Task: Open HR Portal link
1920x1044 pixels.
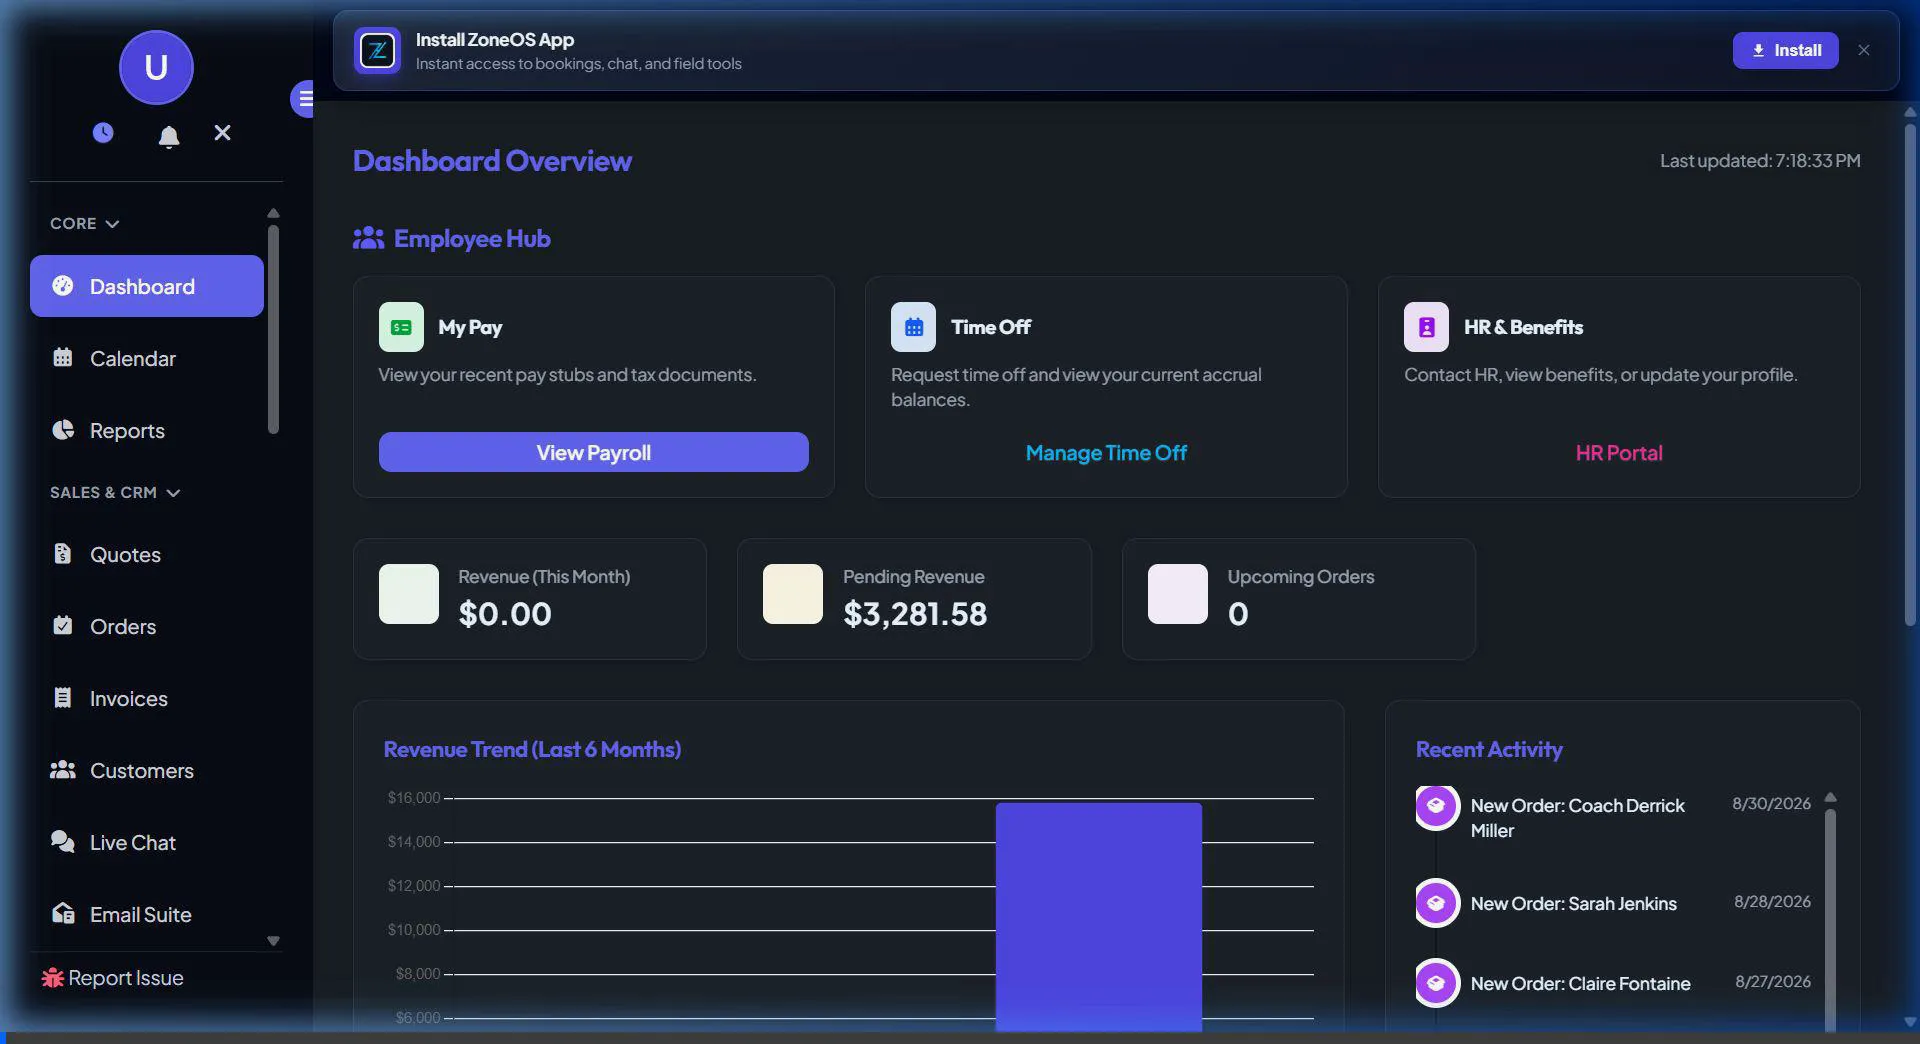Action: pyautogui.click(x=1619, y=453)
